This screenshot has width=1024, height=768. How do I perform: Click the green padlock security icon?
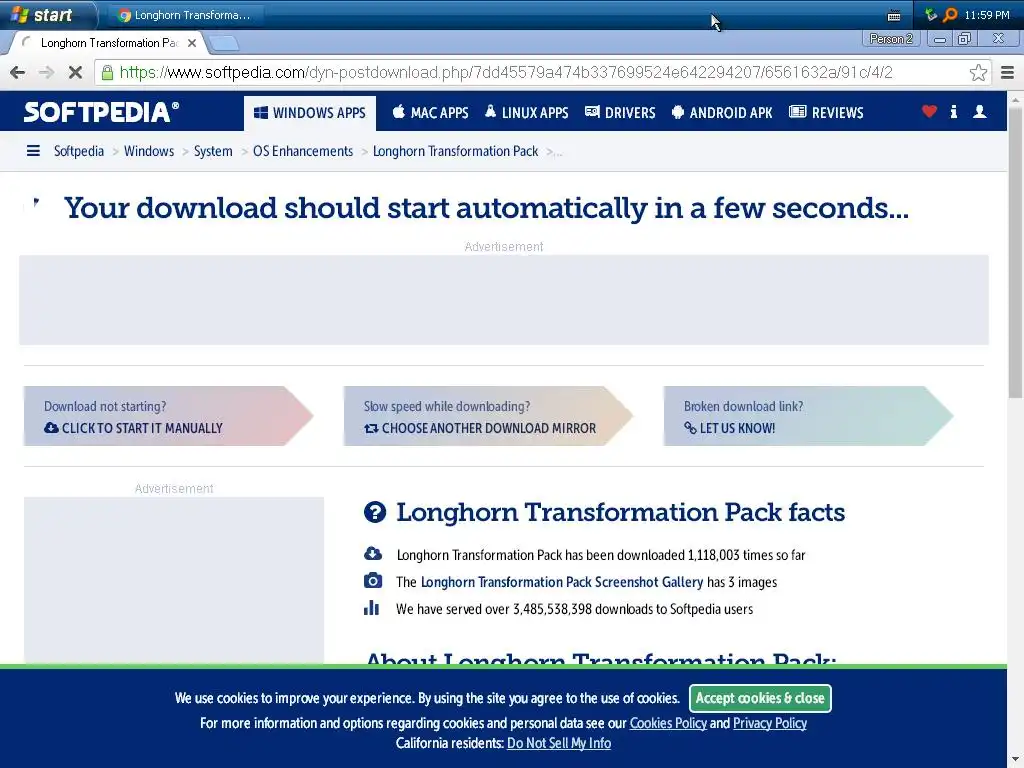click(108, 72)
